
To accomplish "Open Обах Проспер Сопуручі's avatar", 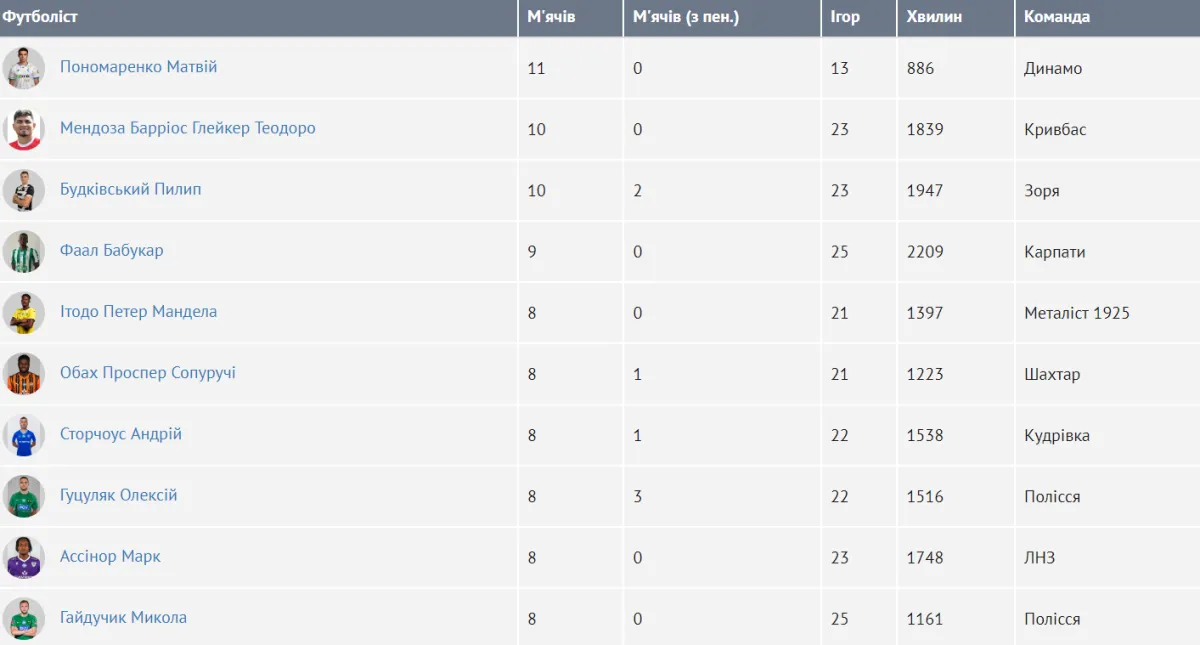I will pos(23,374).
